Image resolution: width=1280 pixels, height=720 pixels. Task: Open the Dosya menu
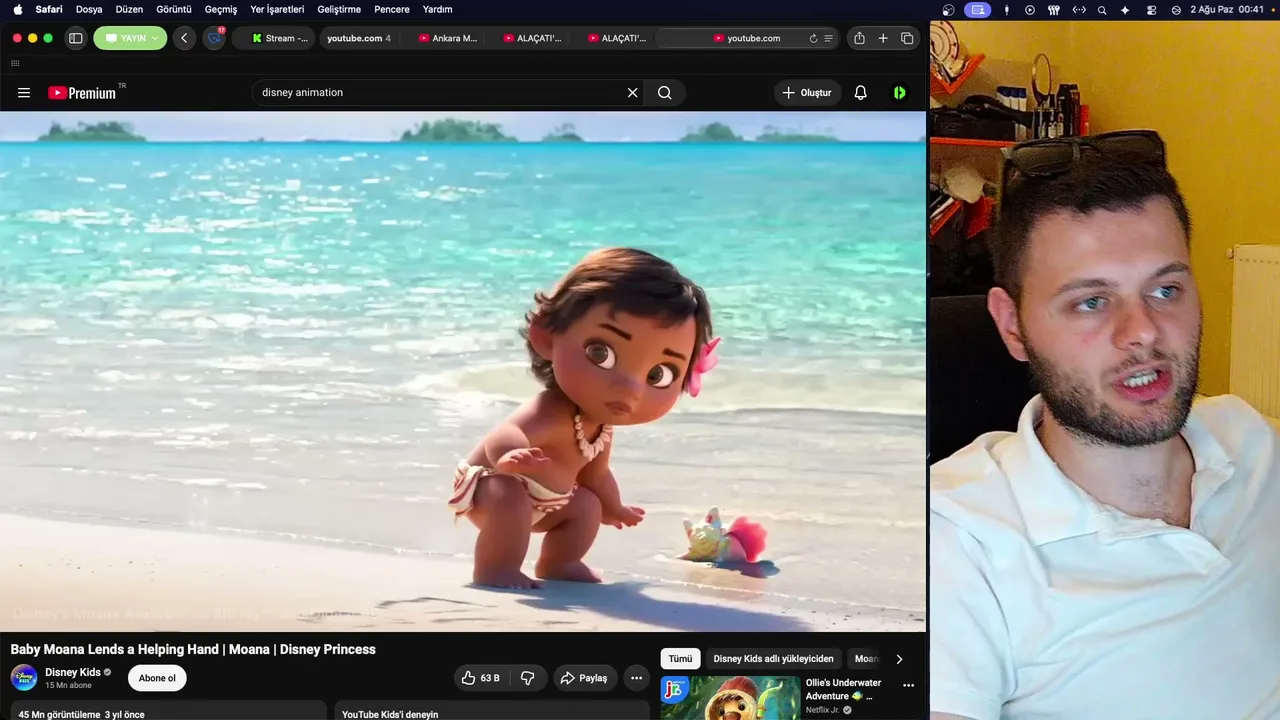(89, 9)
